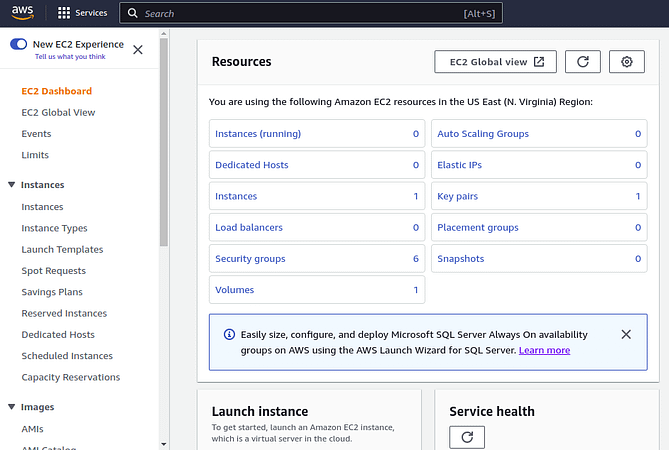Viewport: 669px width, 450px height.
Task: Click the sidebar scrollbar thumb
Action: pos(164,142)
